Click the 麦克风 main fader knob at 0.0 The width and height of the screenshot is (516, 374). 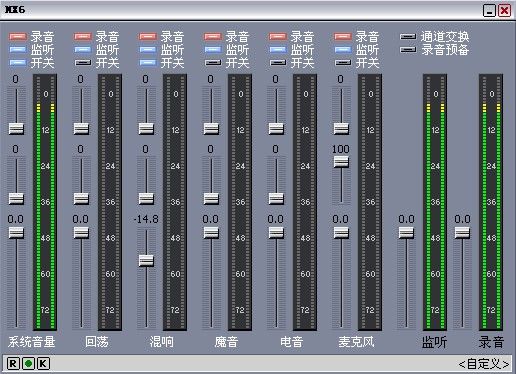coord(341,232)
